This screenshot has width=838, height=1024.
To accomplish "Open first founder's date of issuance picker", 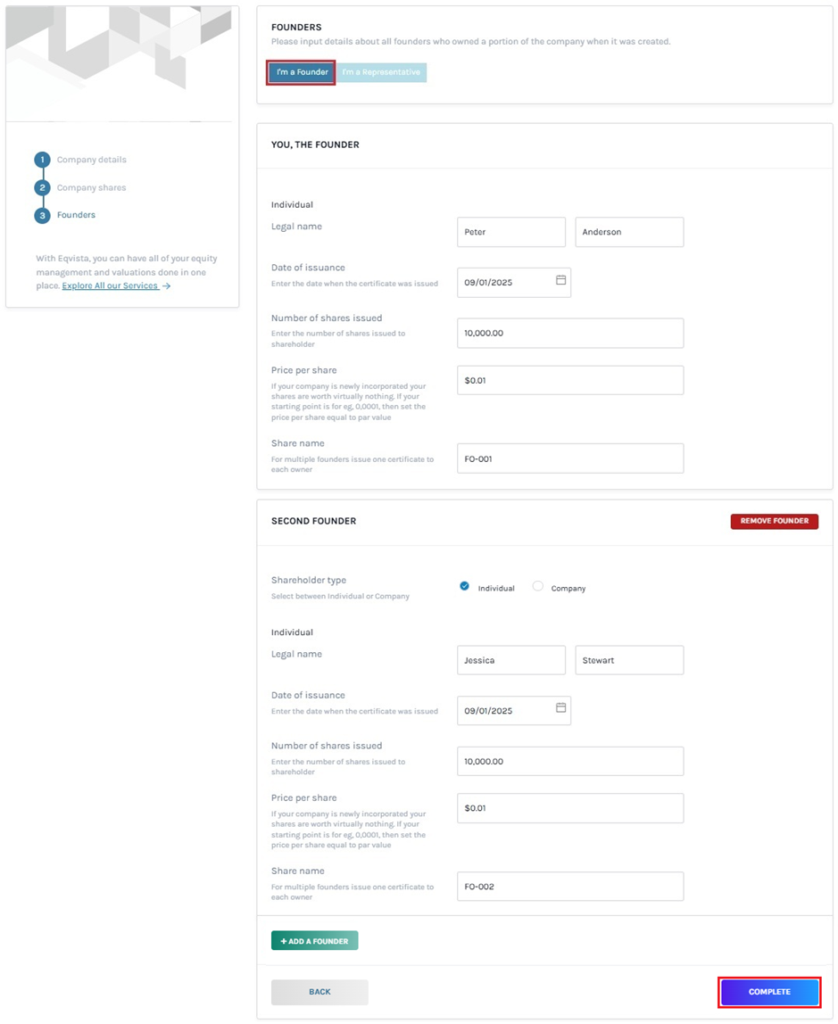I will click(505, 283).
